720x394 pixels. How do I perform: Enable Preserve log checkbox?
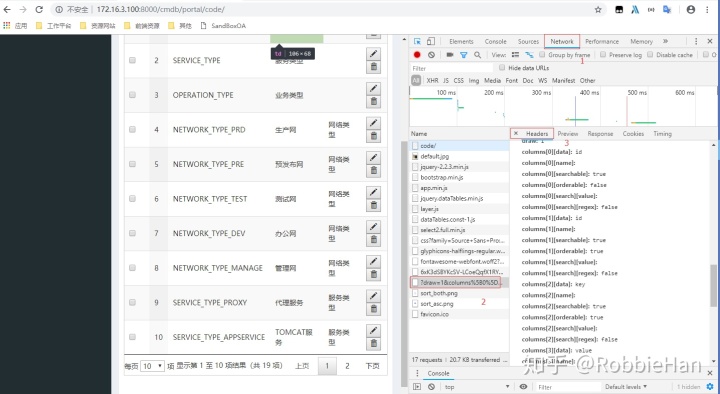tap(603, 55)
